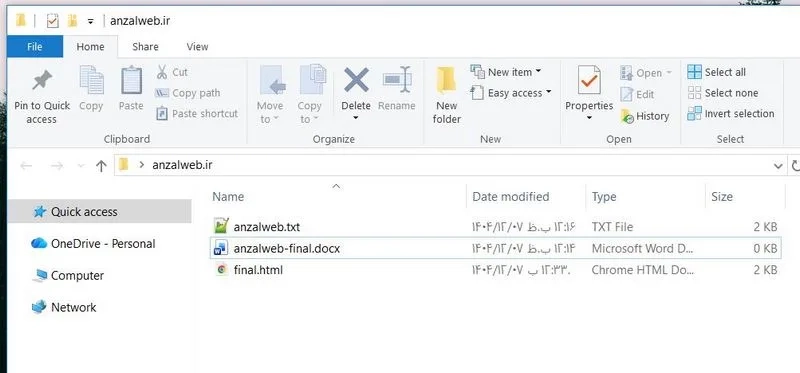Click the 0 KB size cell
Viewport: 800px width, 373px height.
pyautogui.click(x=765, y=248)
